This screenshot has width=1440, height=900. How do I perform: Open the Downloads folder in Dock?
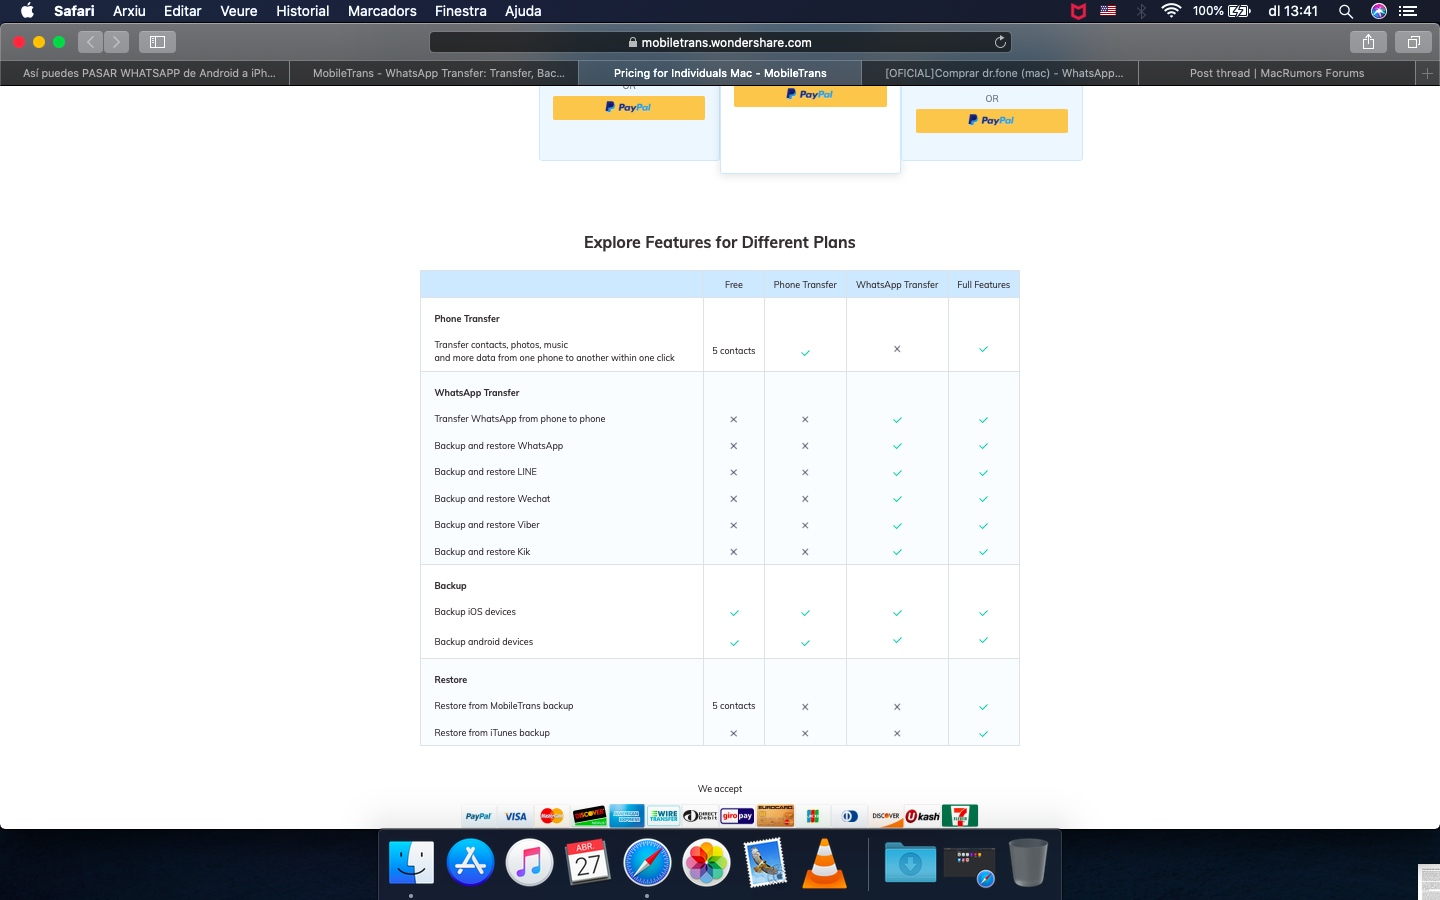tap(910, 862)
